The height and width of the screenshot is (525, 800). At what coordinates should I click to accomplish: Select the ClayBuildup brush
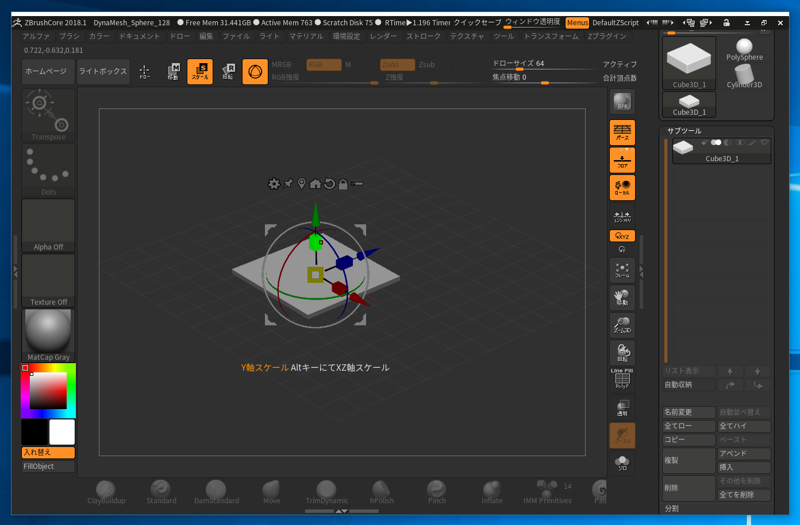[107, 490]
